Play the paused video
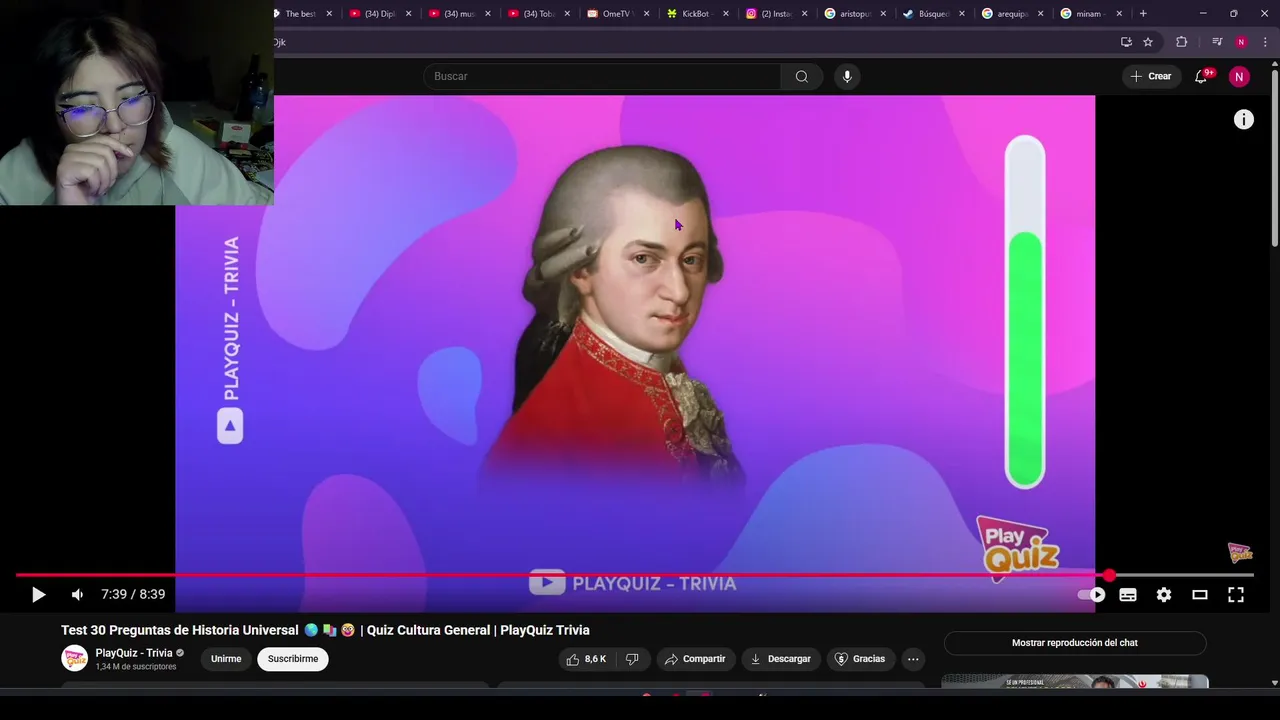This screenshot has width=1280, height=720. (38, 594)
